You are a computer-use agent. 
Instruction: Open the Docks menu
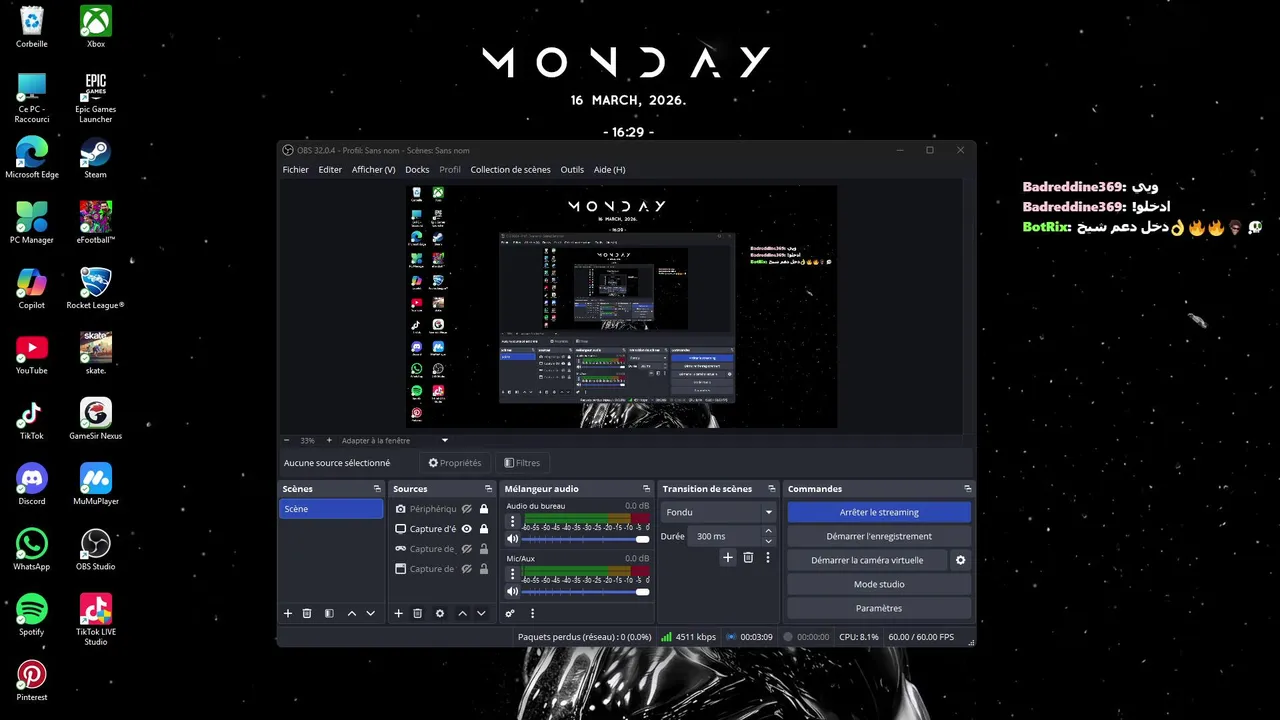[417, 170]
